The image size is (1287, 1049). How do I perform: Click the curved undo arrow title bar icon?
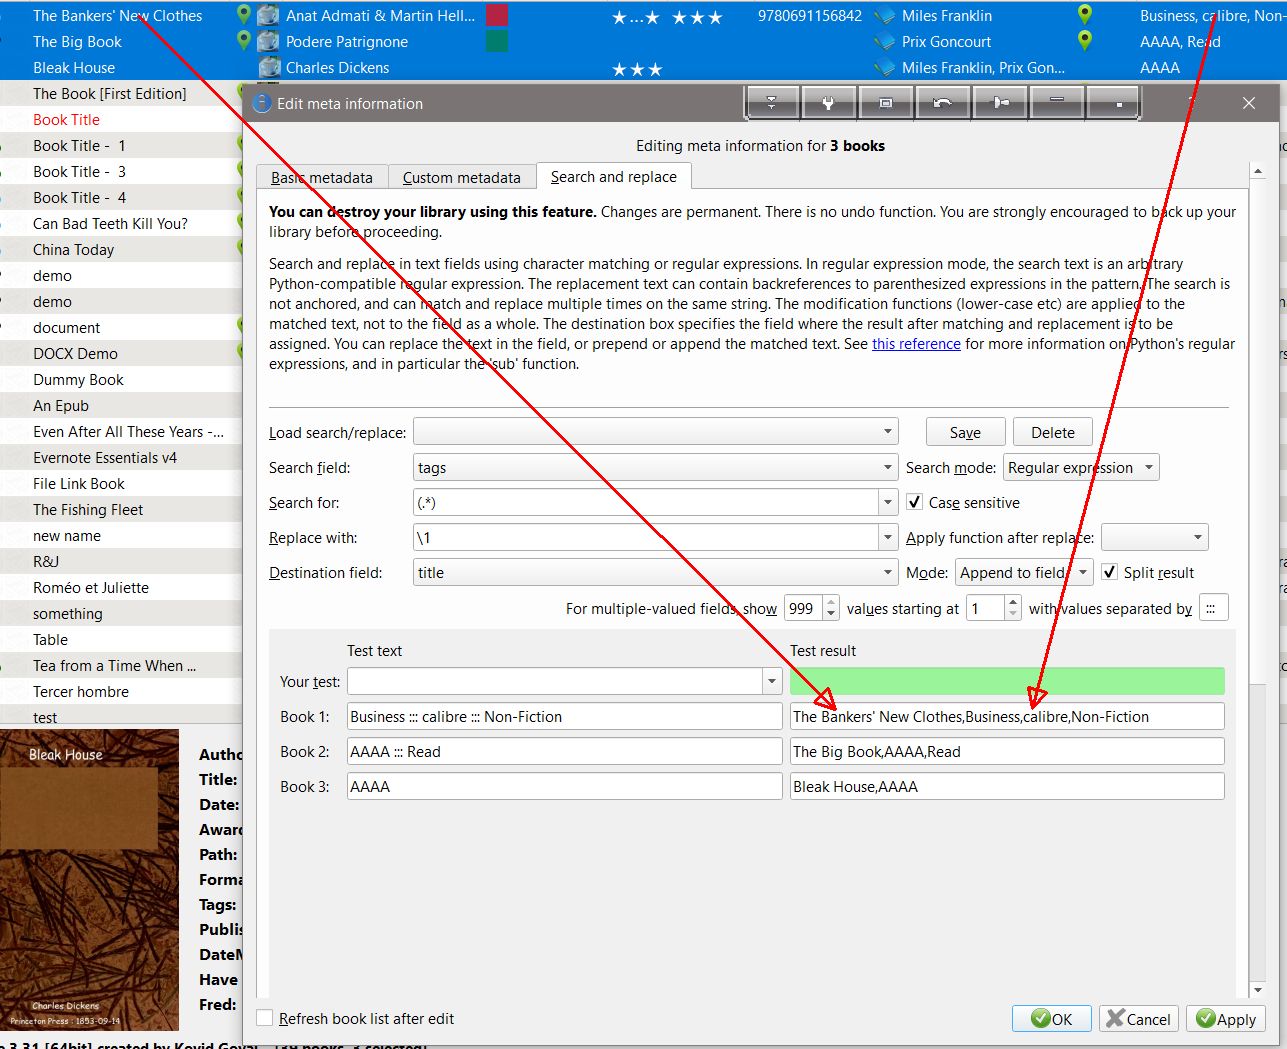[x=942, y=103]
